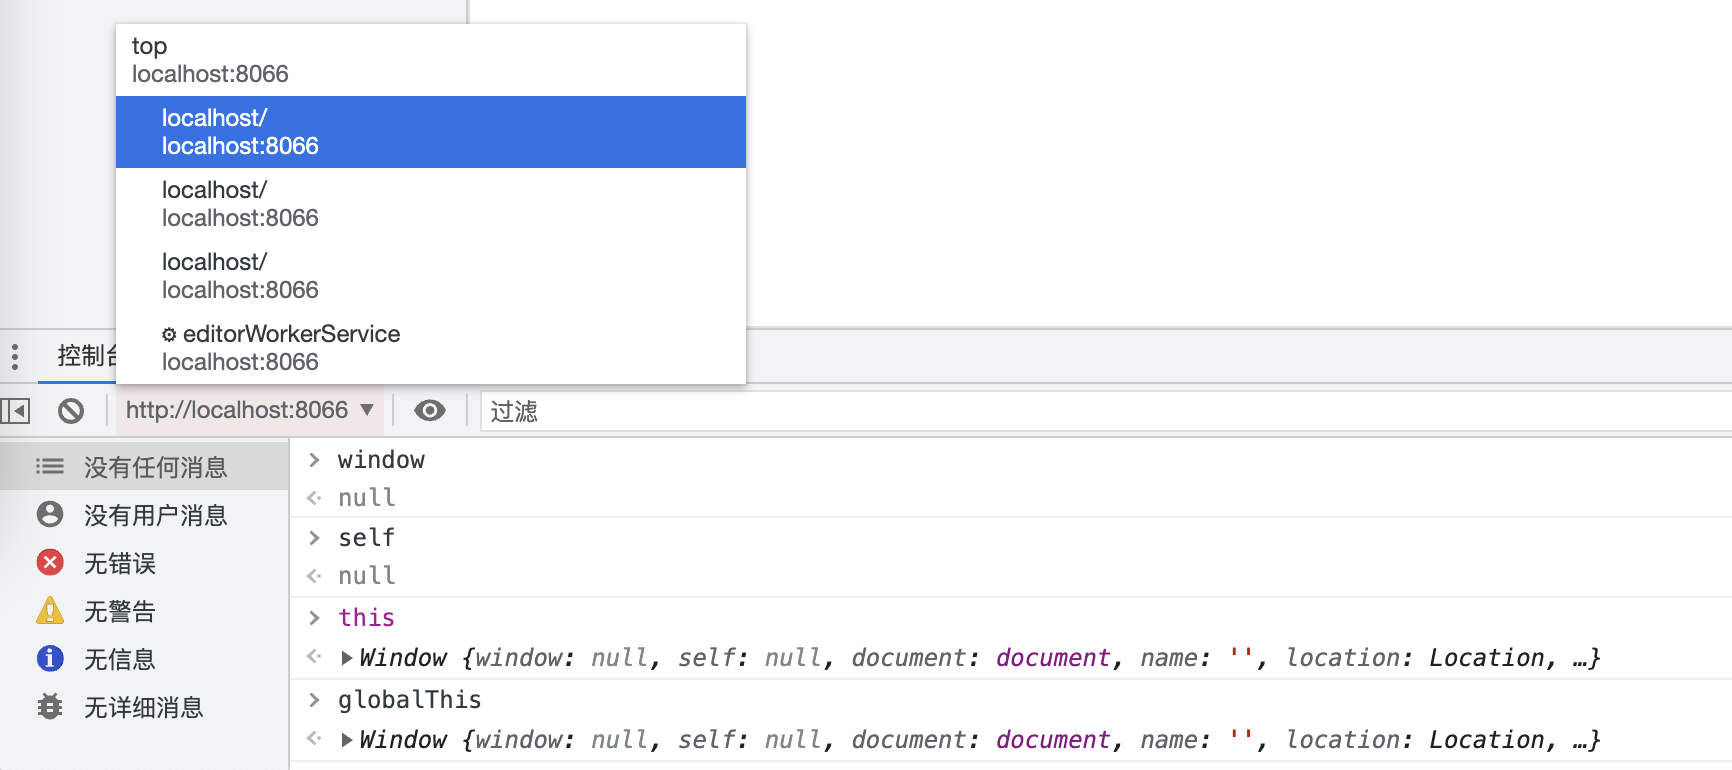Open the DevTools three-dot menu
This screenshot has width=1732, height=770.
(x=15, y=356)
